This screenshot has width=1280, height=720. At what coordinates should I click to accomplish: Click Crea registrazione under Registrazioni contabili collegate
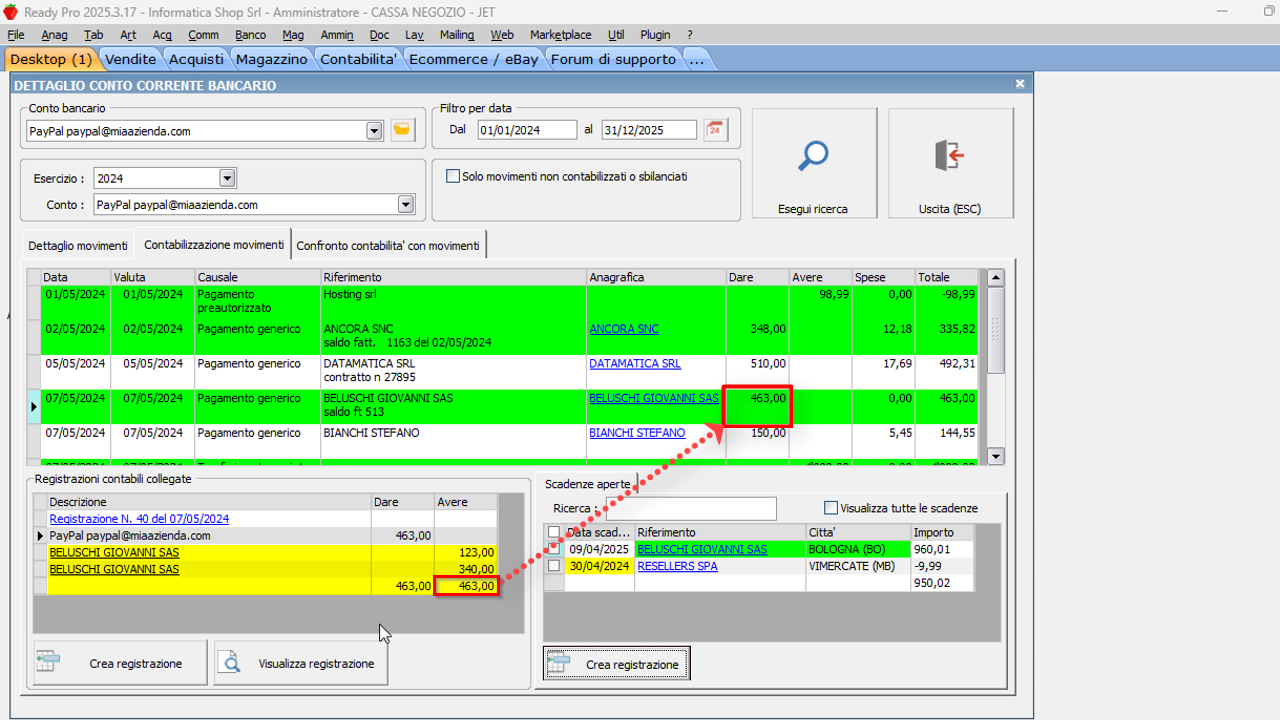tap(120, 663)
